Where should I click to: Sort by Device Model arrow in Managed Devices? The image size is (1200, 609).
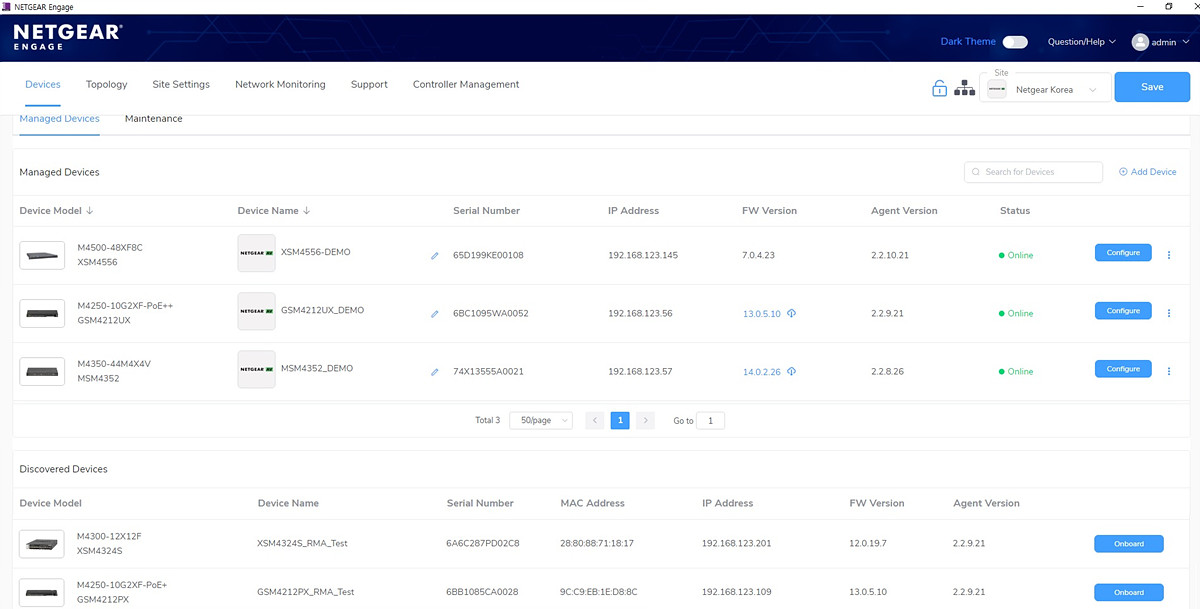(90, 211)
